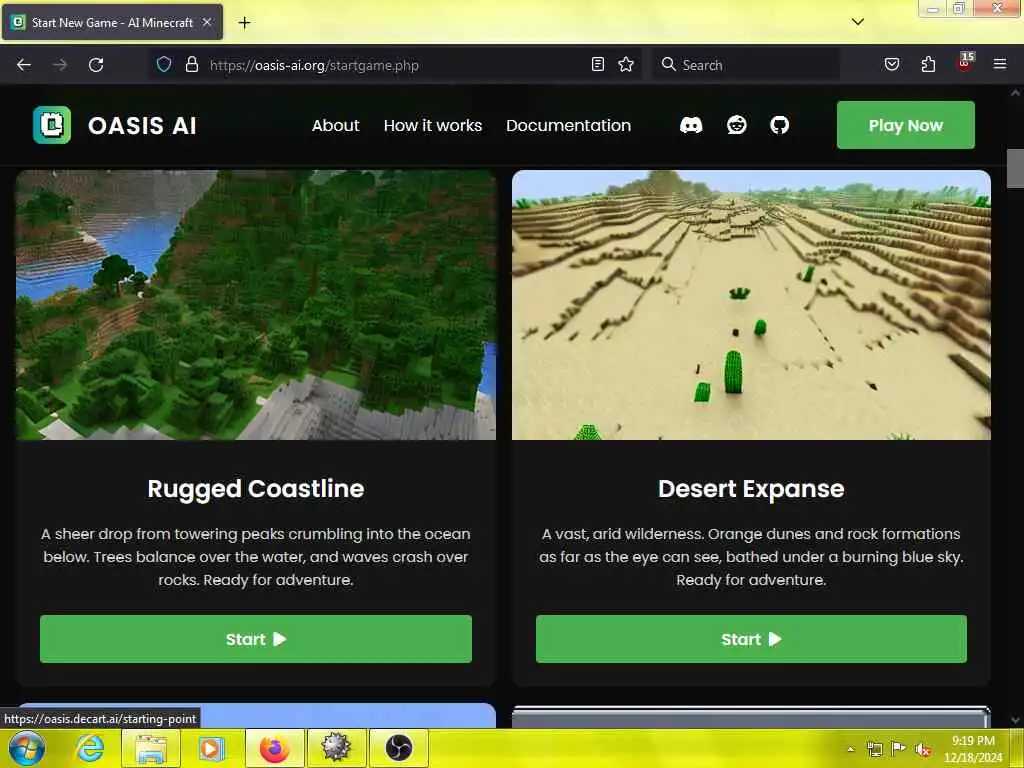Toggle reader view icon in address bar
Image resolution: width=1024 pixels, height=768 pixels.
tap(598, 64)
